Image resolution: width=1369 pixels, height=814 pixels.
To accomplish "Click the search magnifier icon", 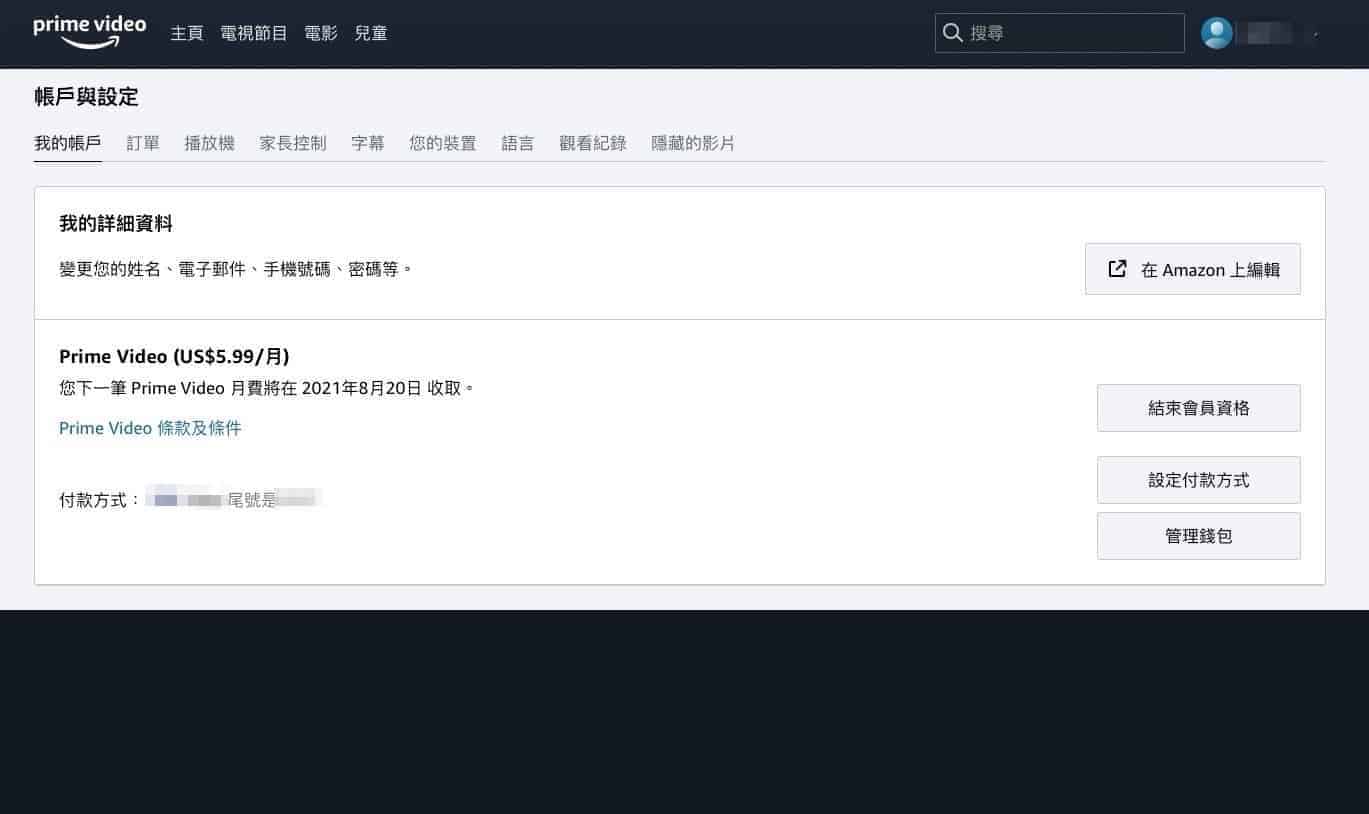I will pyautogui.click(x=953, y=32).
